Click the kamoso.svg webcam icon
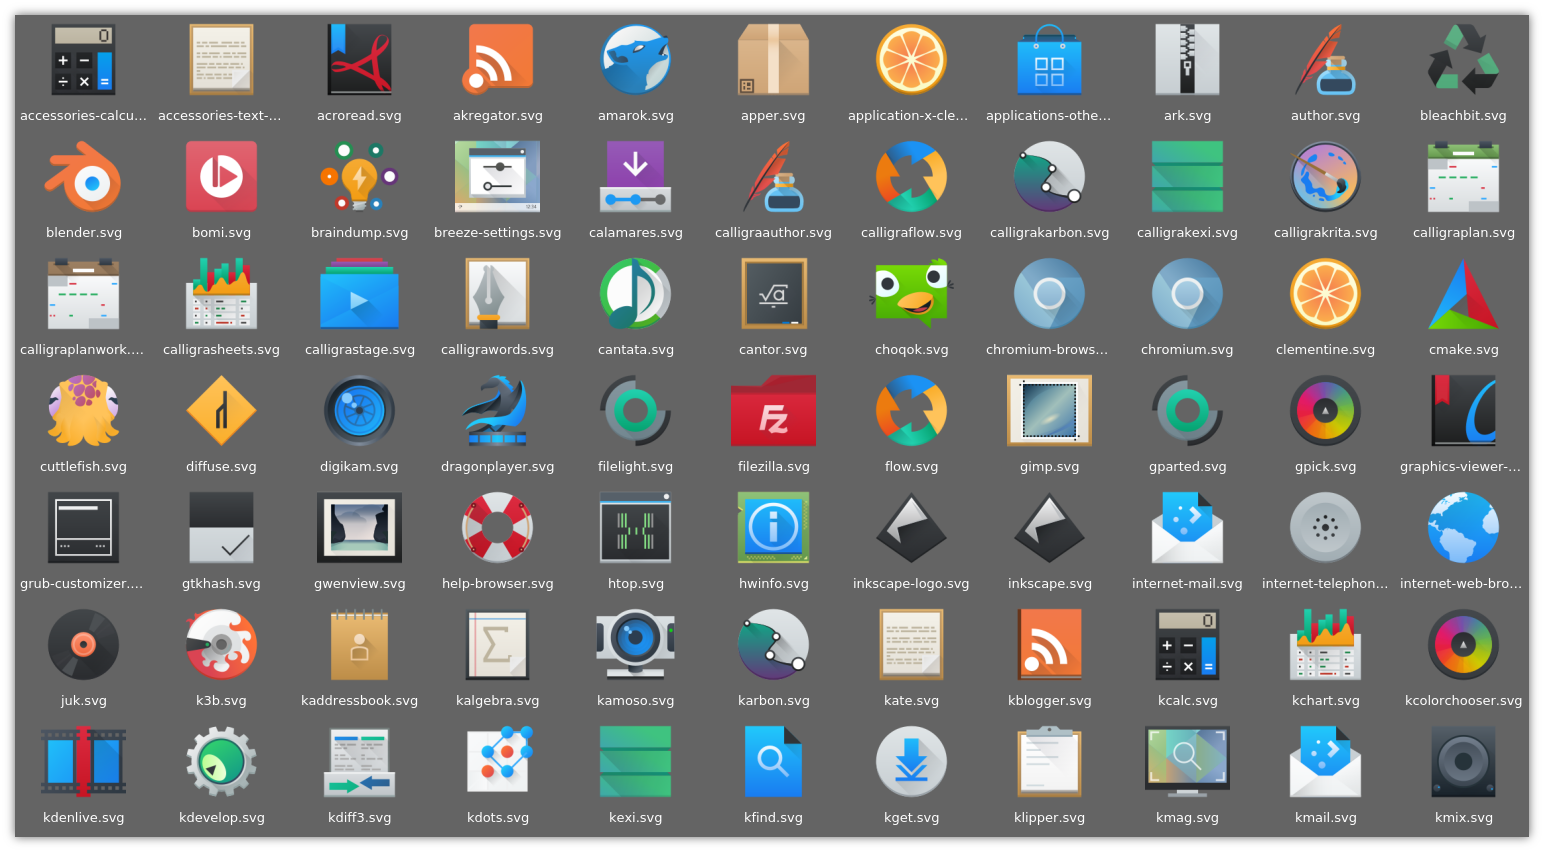The image size is (1544, 852). click(635, 645)
